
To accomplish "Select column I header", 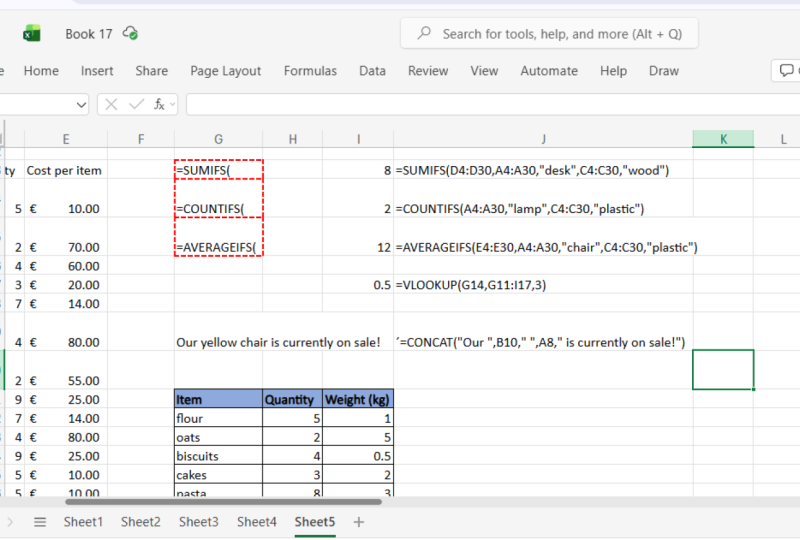I will pos(358,139).
